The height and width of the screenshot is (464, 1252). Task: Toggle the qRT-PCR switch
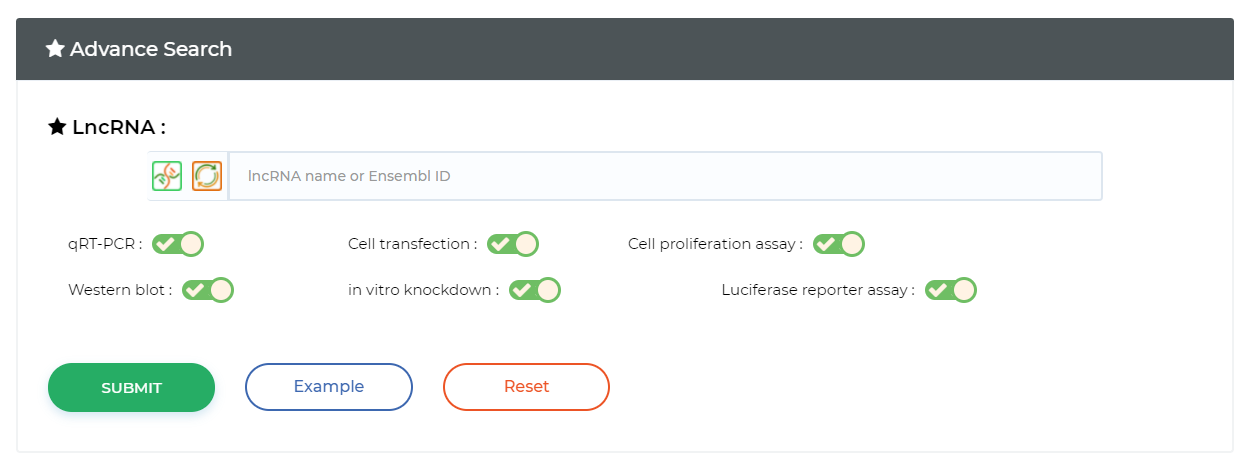coord(178,244)
